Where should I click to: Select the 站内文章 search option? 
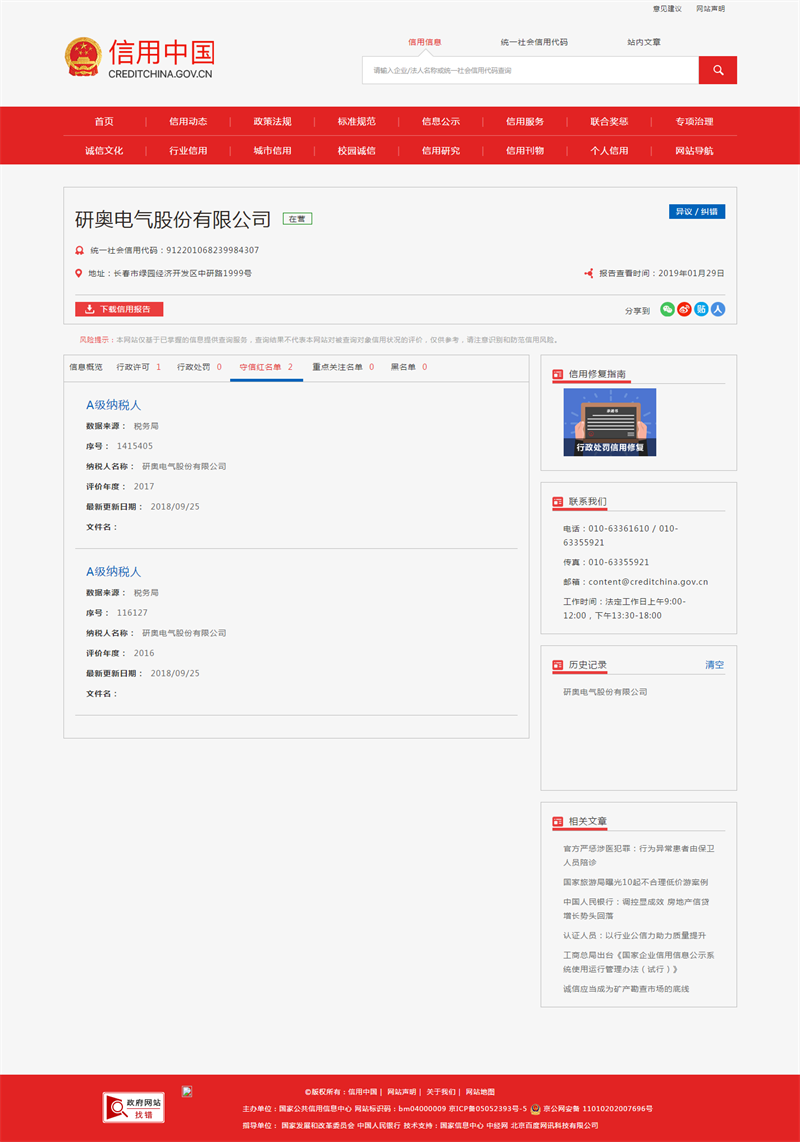[643, 42]
